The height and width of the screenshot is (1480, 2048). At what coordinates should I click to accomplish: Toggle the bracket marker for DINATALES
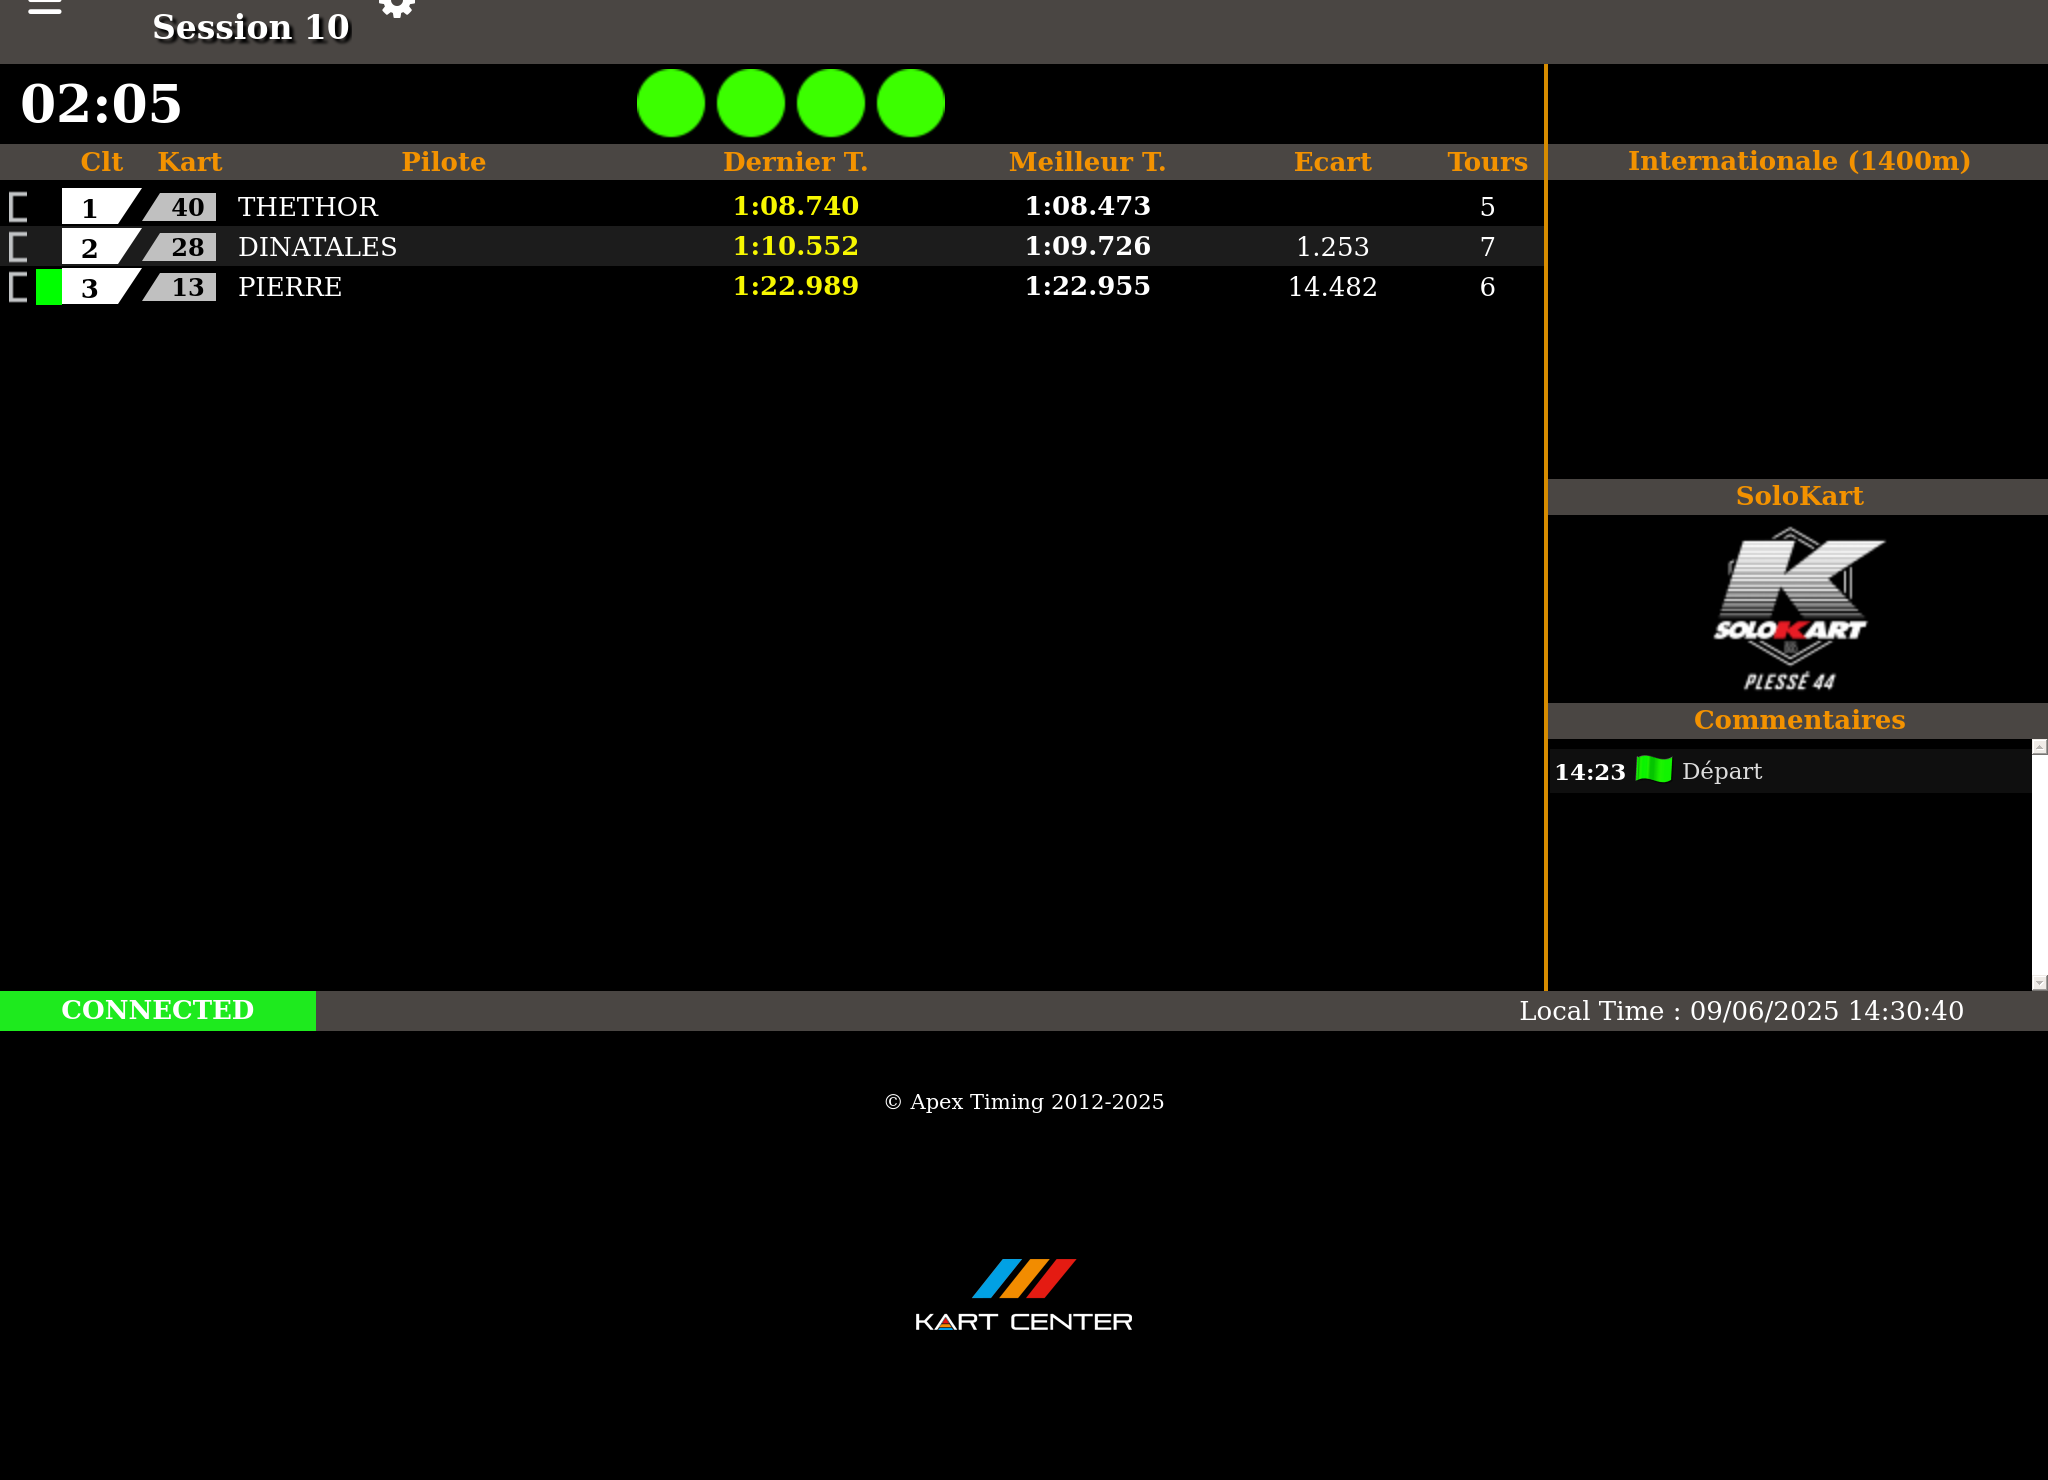point(18,247)
